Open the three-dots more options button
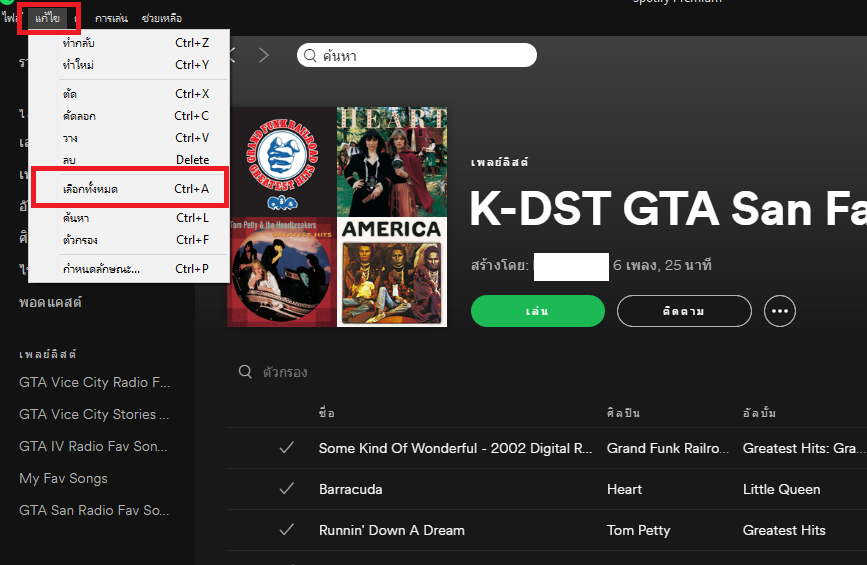 click(780, 311)
